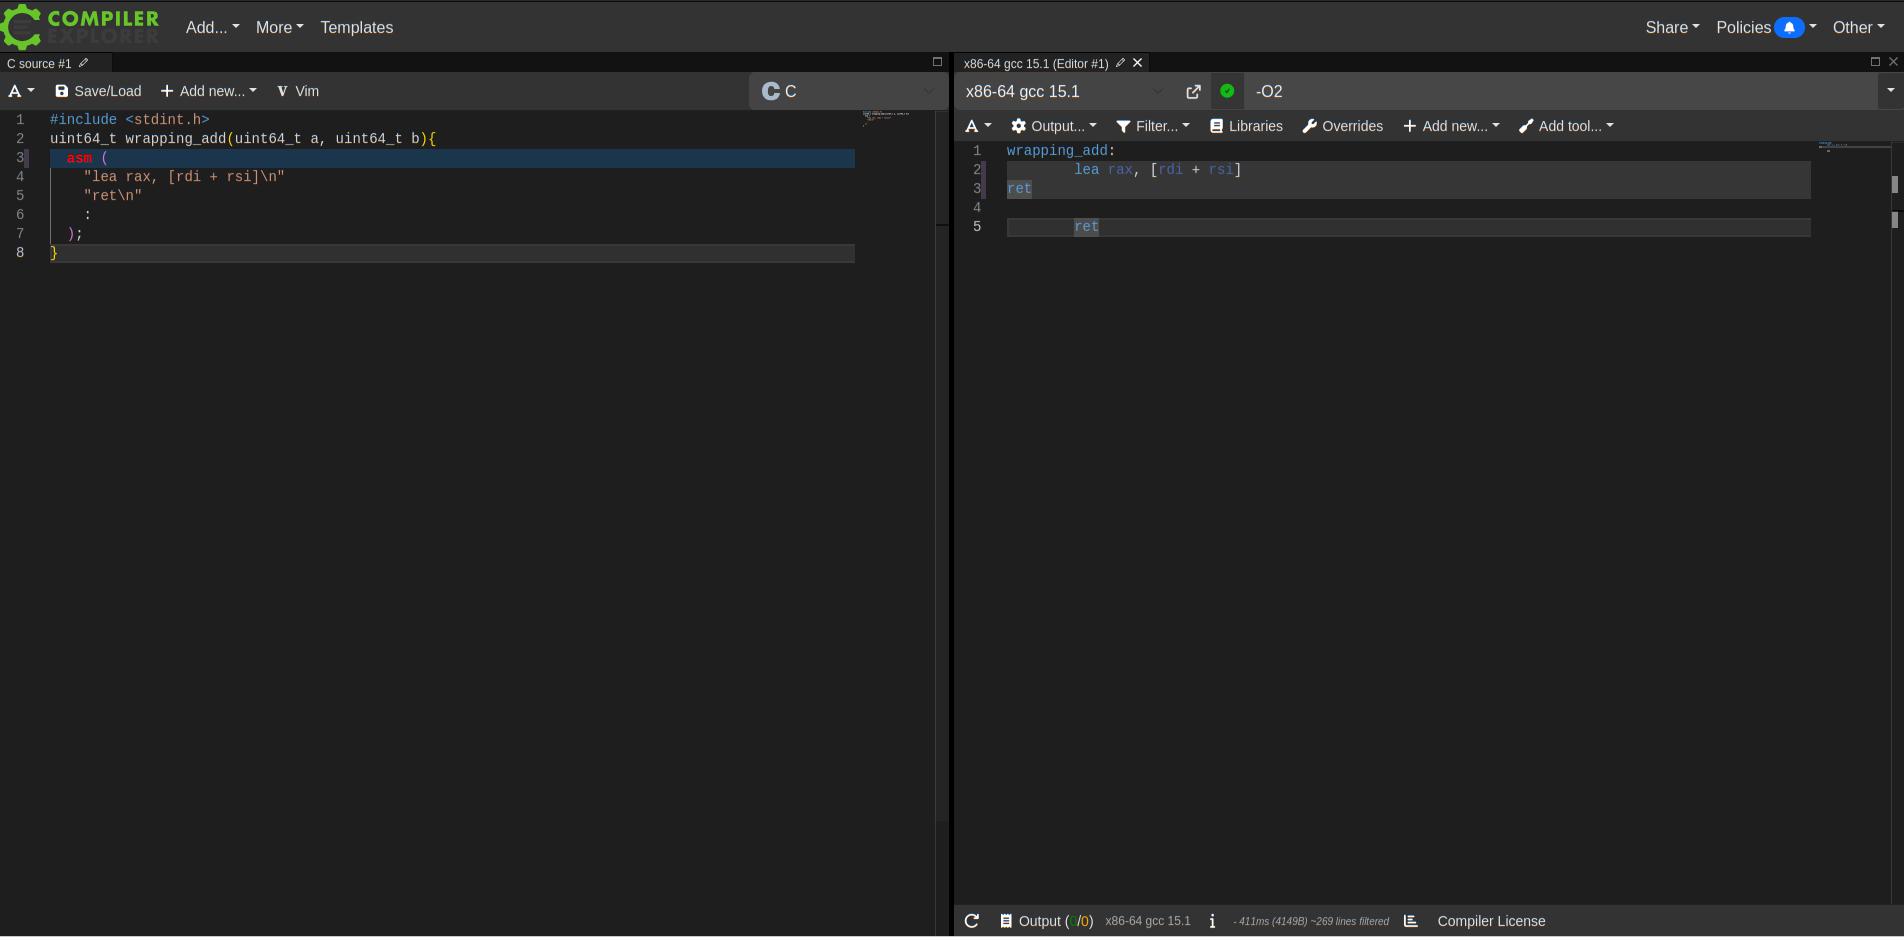Image resolution: width=1904 pixels, height=940 pixels.
Task: Open the Share menu
Action: [x=1672, y=28]
